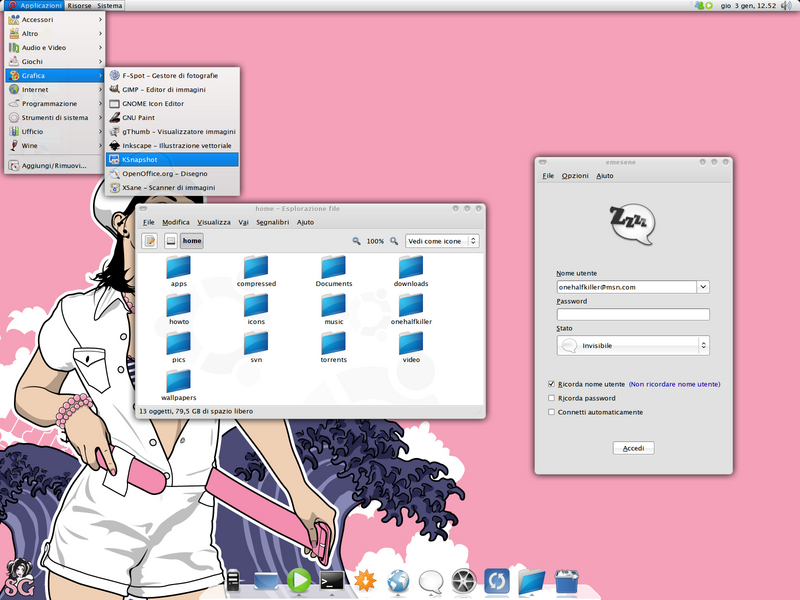Click Non ricordare nome utente link

coord(674,384)
